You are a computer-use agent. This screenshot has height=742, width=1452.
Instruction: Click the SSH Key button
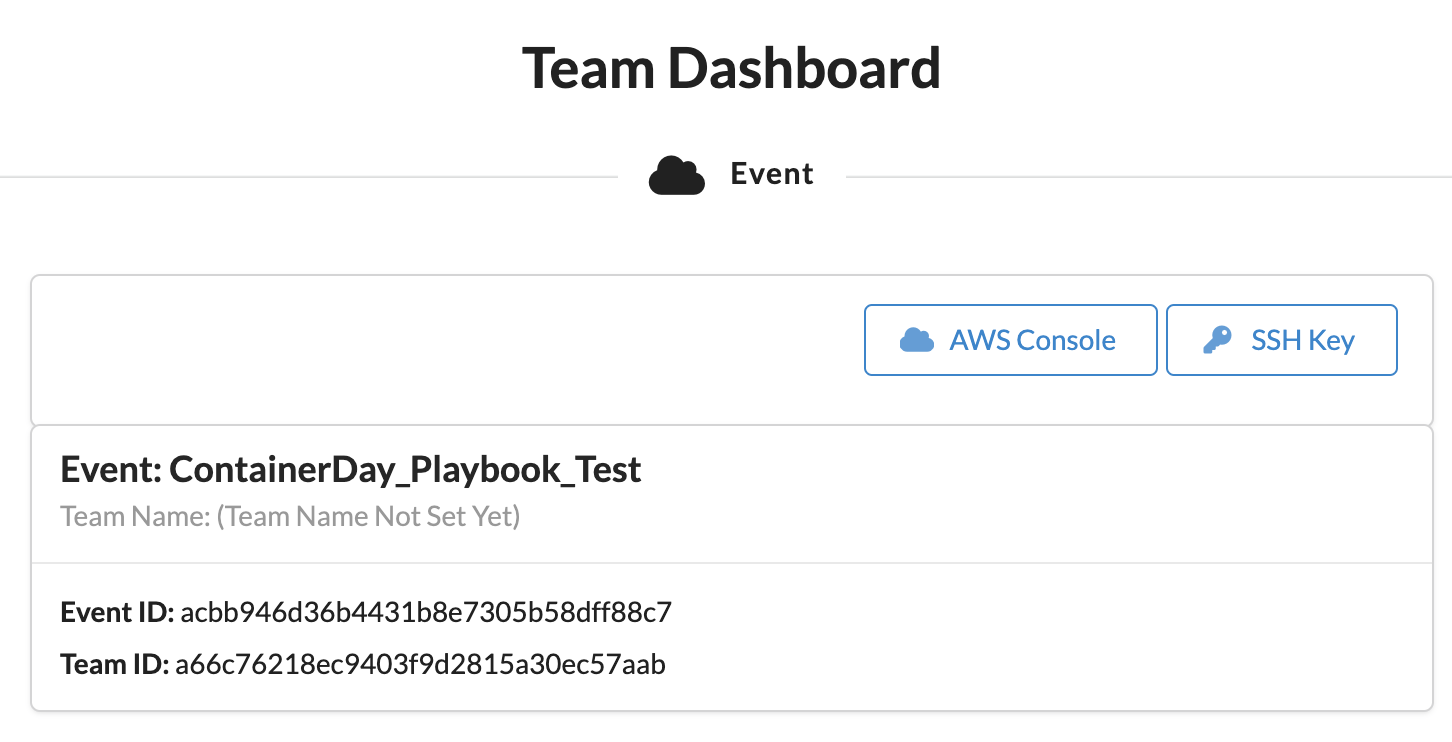[x=1282, y=340]
